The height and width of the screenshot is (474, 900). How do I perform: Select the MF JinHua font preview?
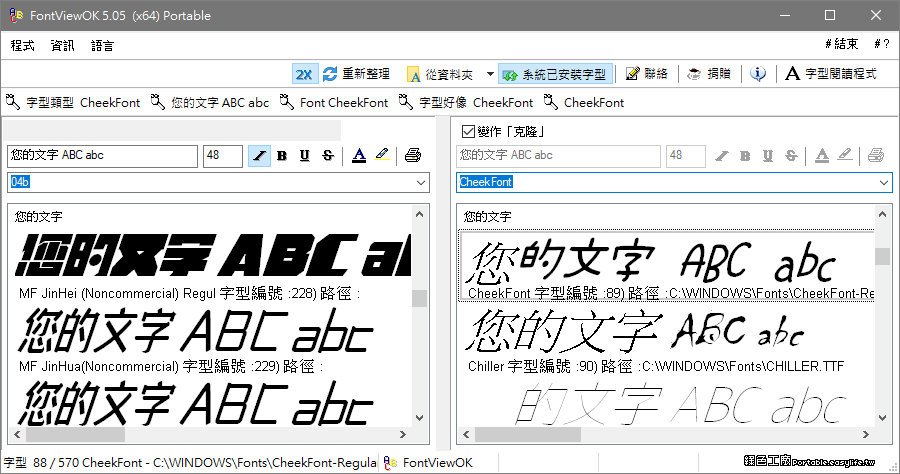point(211,340)
